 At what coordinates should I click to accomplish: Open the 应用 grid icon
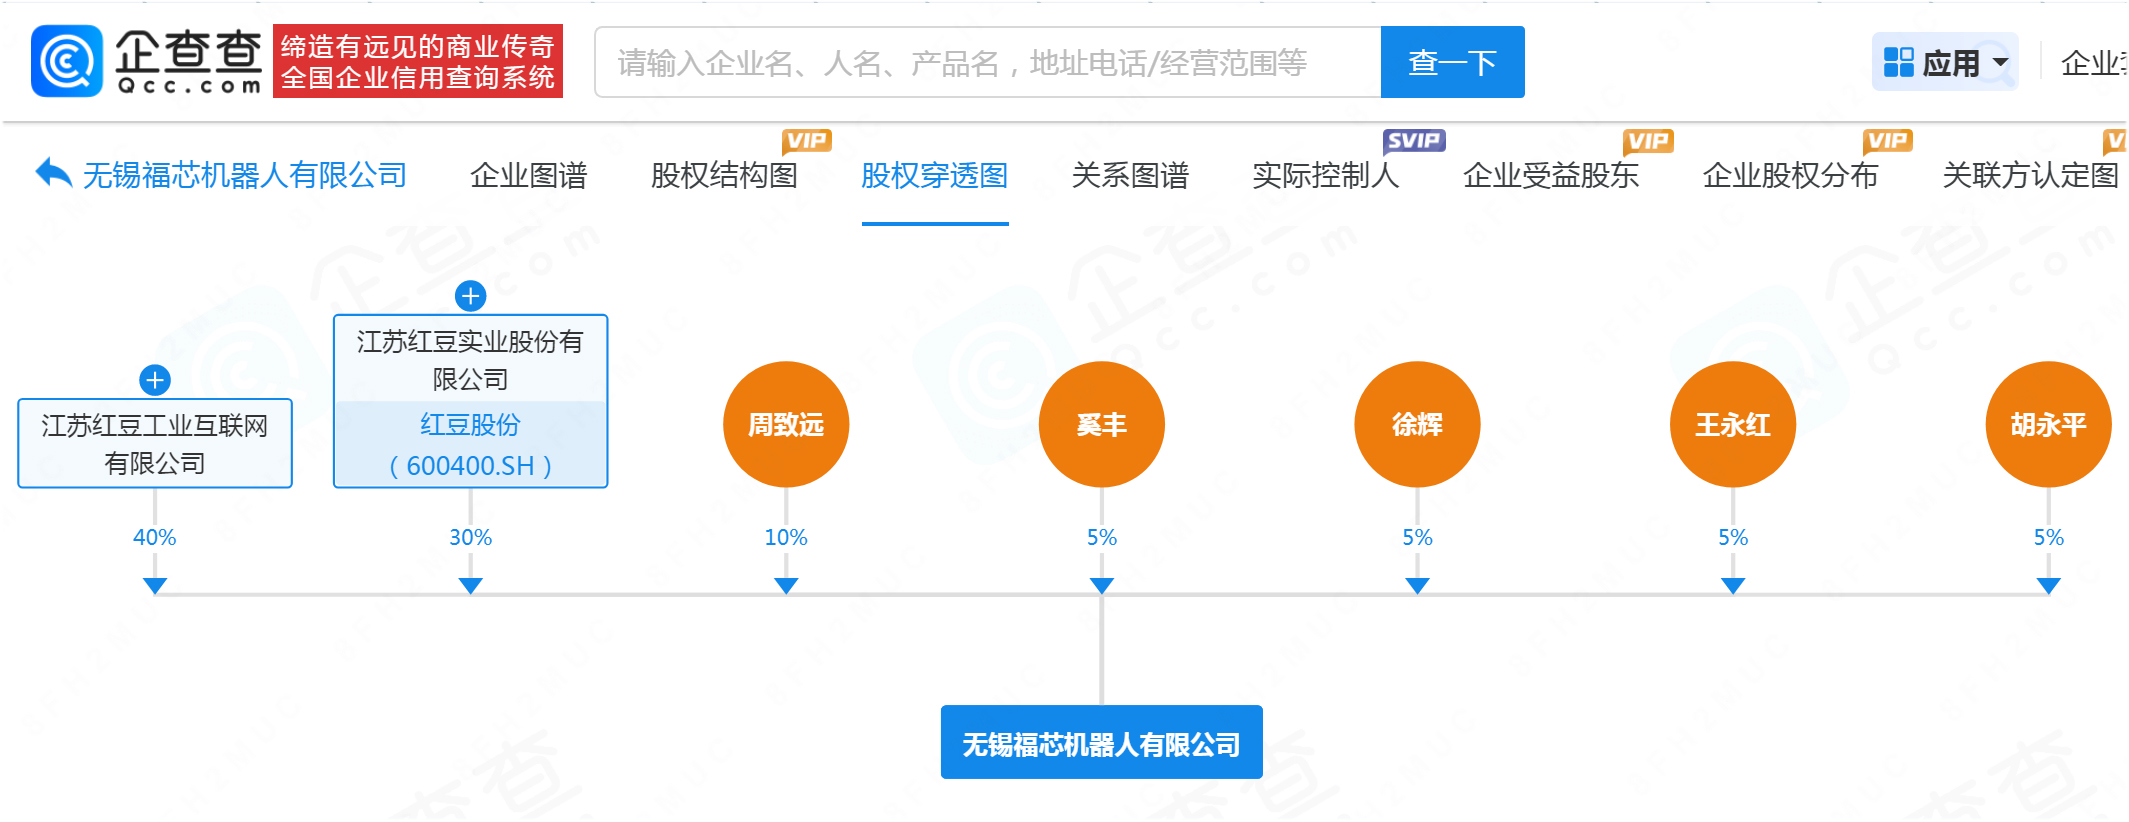point(1898,62)
